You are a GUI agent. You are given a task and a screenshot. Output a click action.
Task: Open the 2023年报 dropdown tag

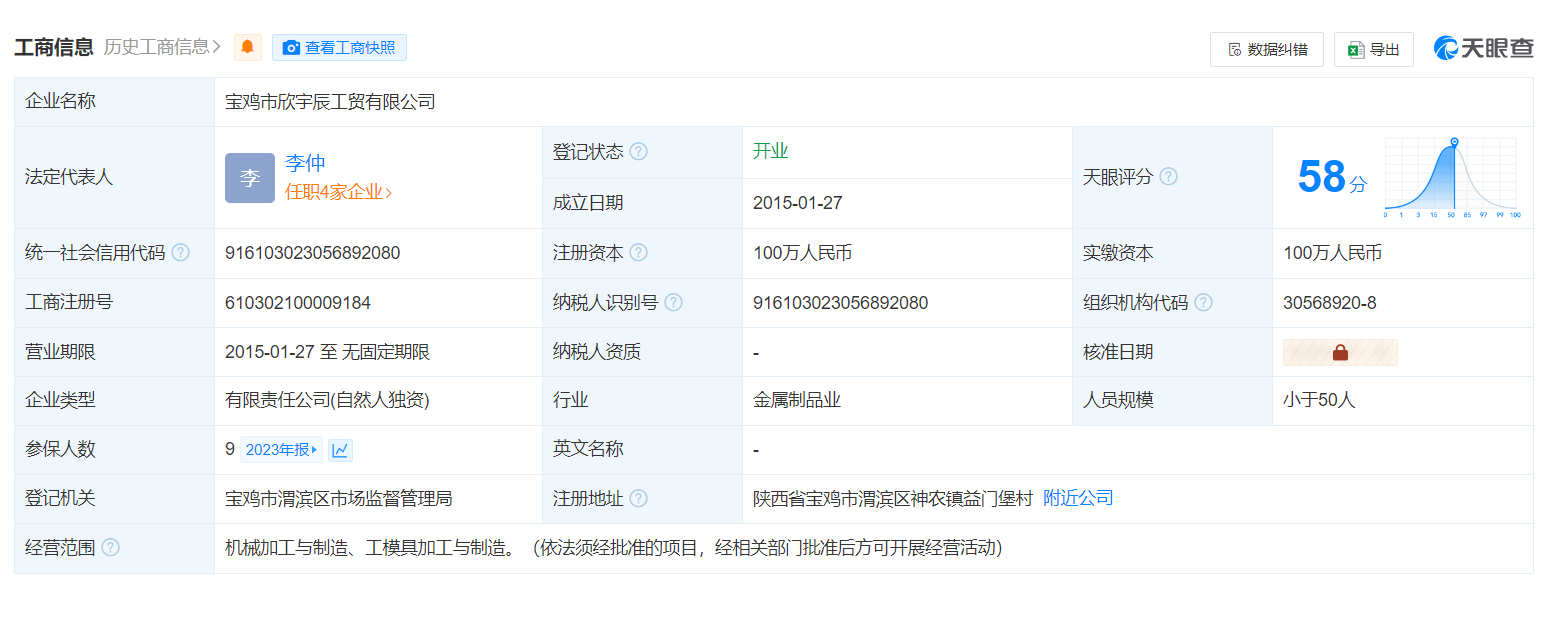point(281,450)
